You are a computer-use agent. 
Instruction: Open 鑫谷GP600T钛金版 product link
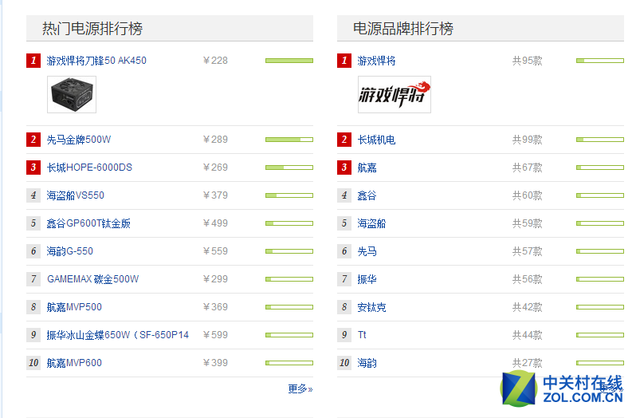89,223
